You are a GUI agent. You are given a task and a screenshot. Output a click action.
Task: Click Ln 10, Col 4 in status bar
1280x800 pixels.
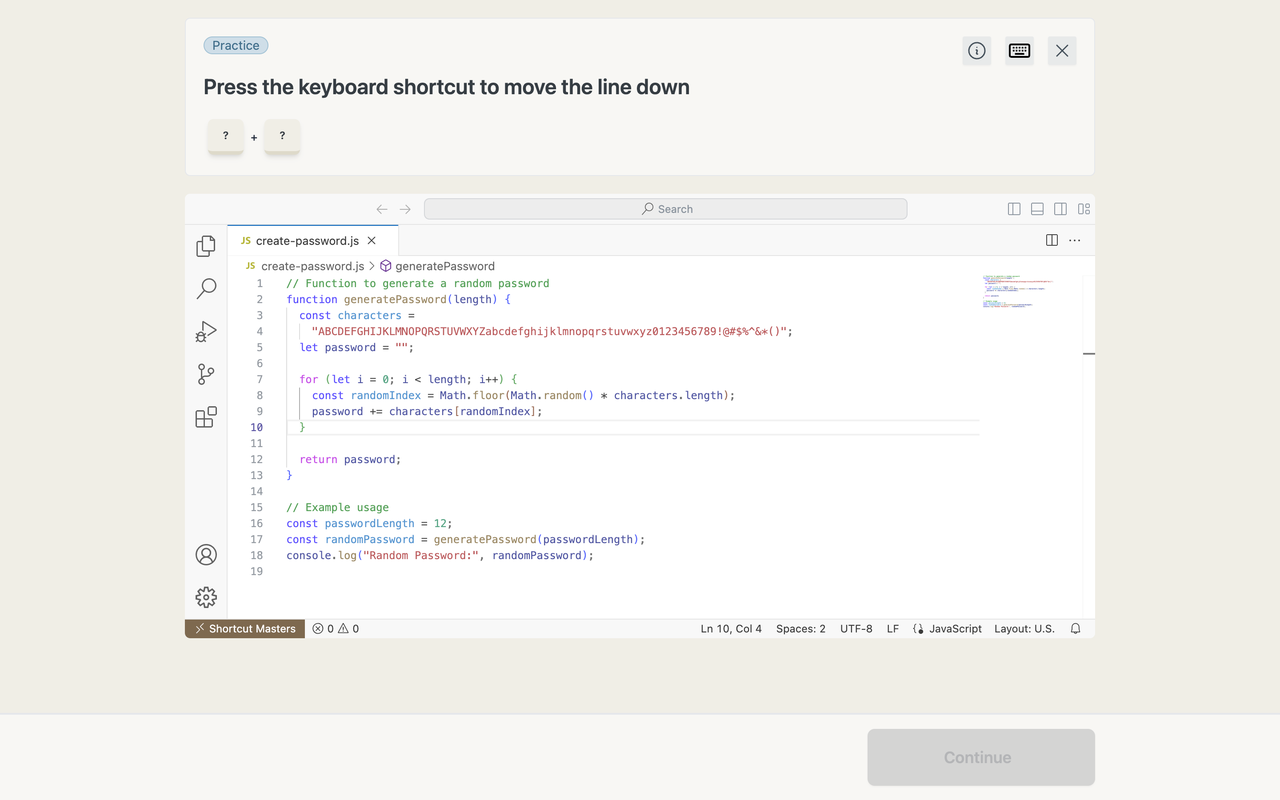tap(731, 629)
